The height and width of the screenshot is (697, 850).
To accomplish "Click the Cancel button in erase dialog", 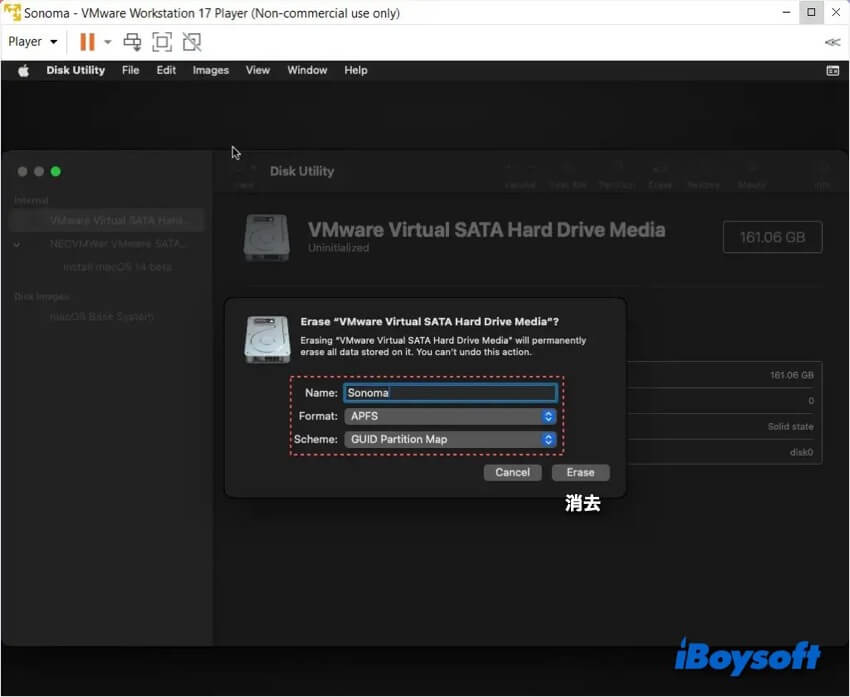I will pyautogui.click(x=512, y=473).
